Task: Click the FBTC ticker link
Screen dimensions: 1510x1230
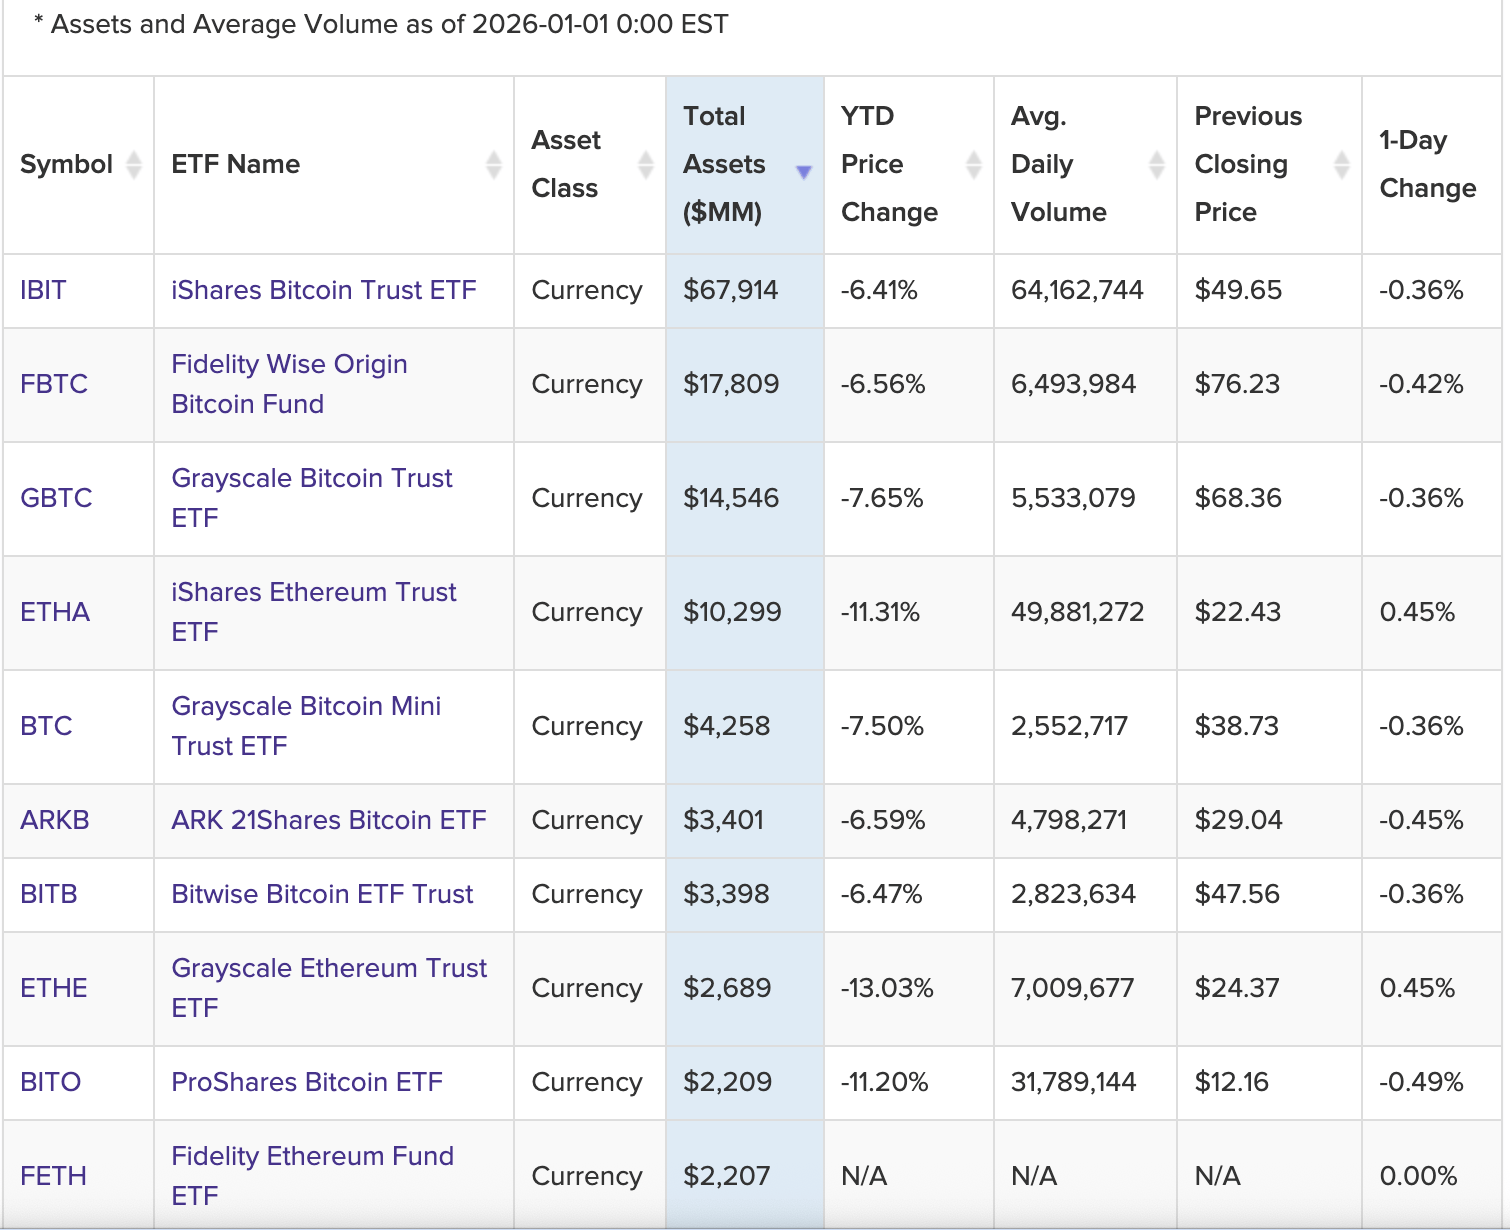Action: (54, 384)
